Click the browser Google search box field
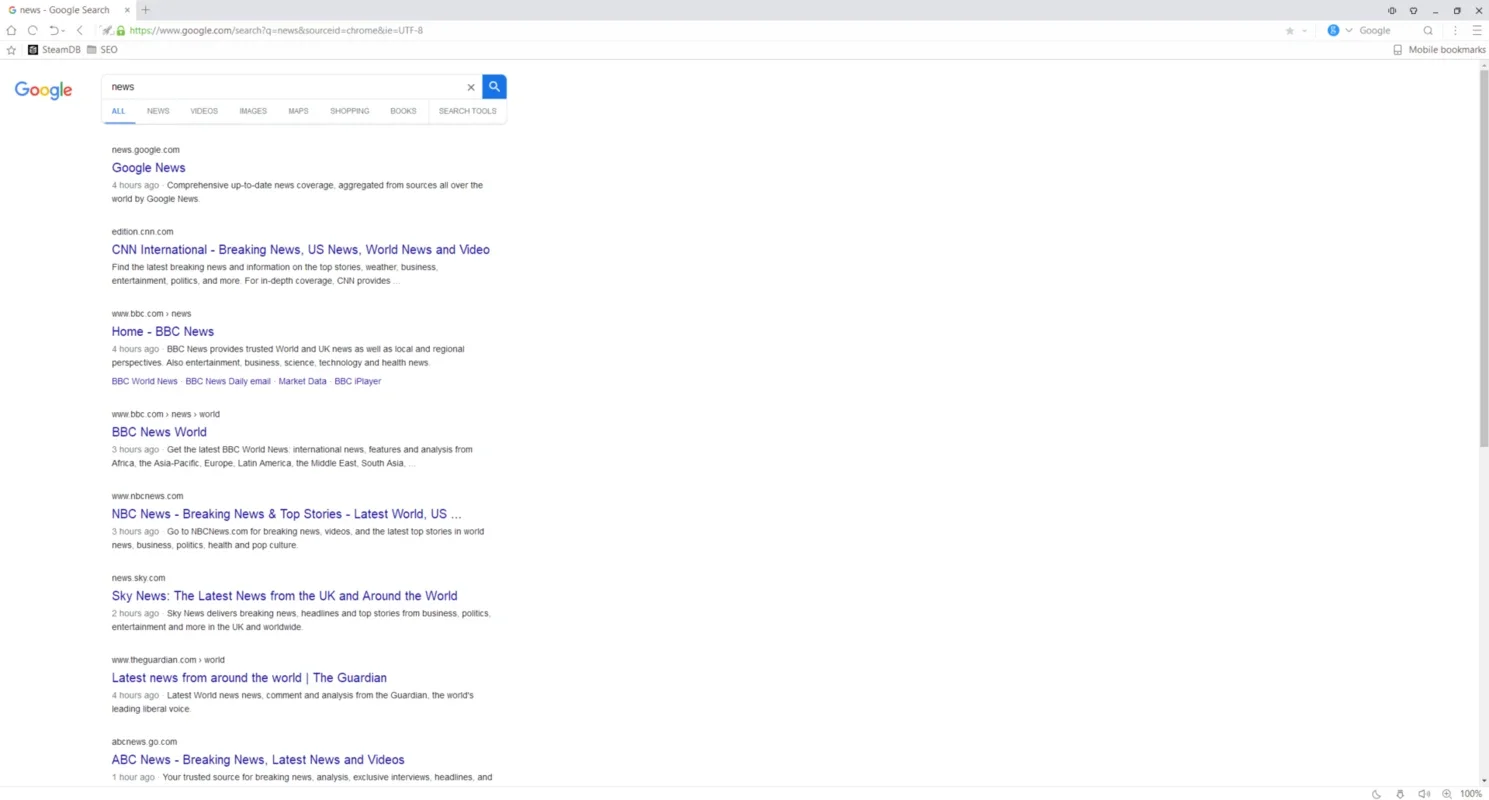 pos(1388,30)
